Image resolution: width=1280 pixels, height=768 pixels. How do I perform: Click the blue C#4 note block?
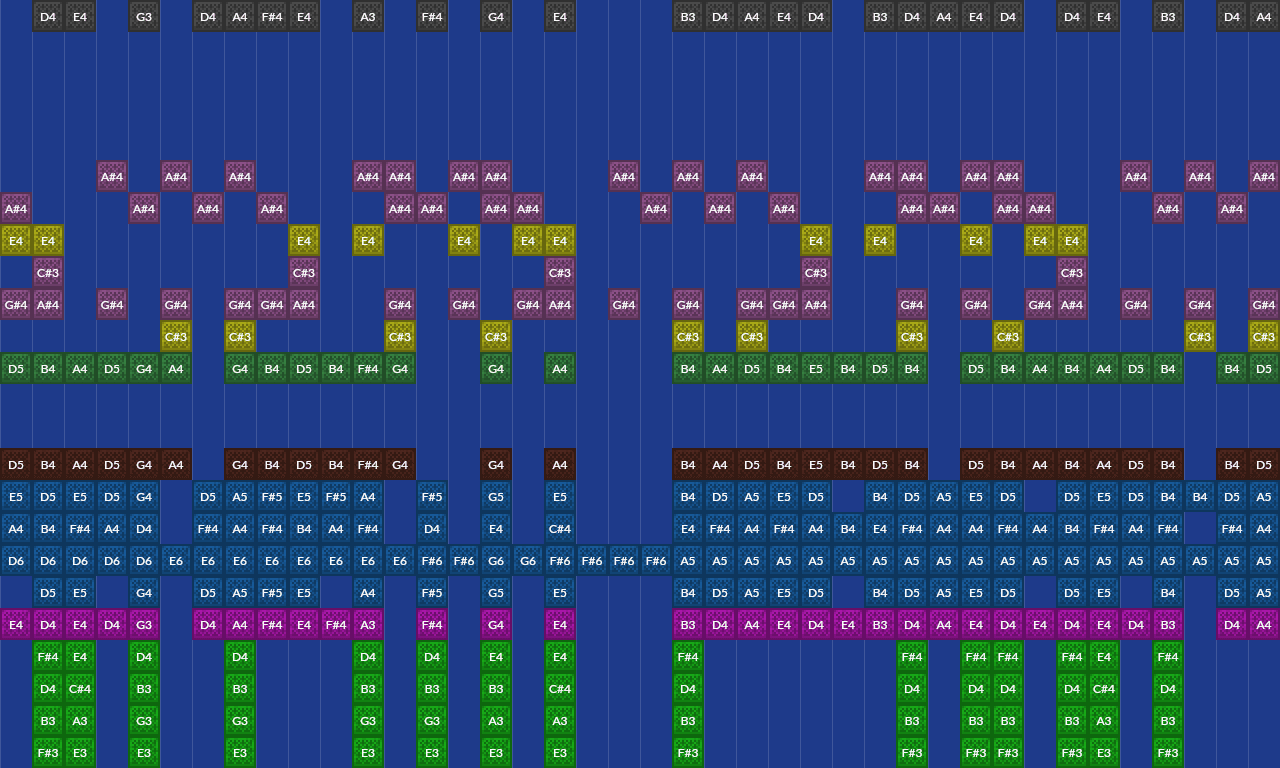[560, 528]
